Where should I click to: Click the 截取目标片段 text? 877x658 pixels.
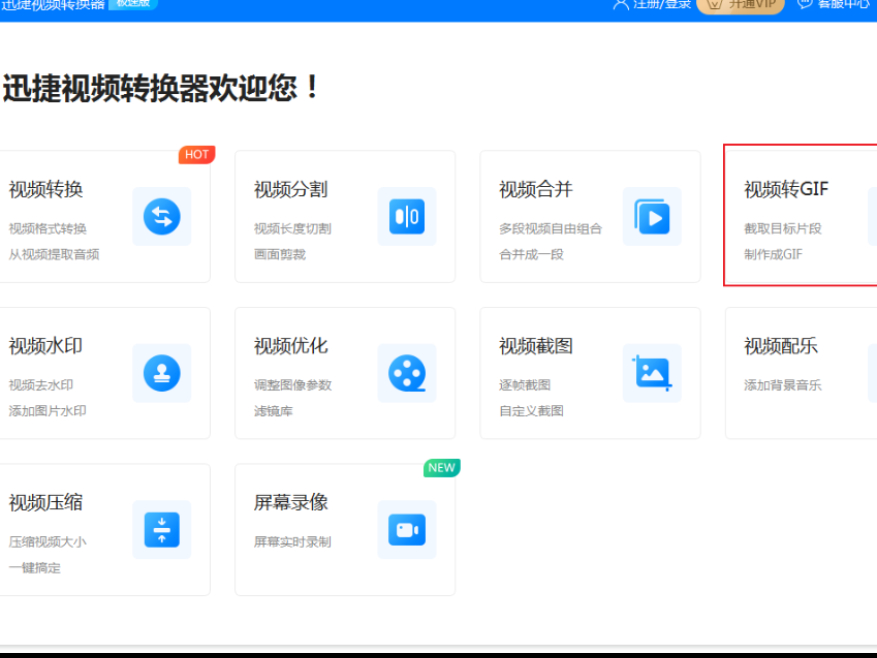click(x=782, y=228)
